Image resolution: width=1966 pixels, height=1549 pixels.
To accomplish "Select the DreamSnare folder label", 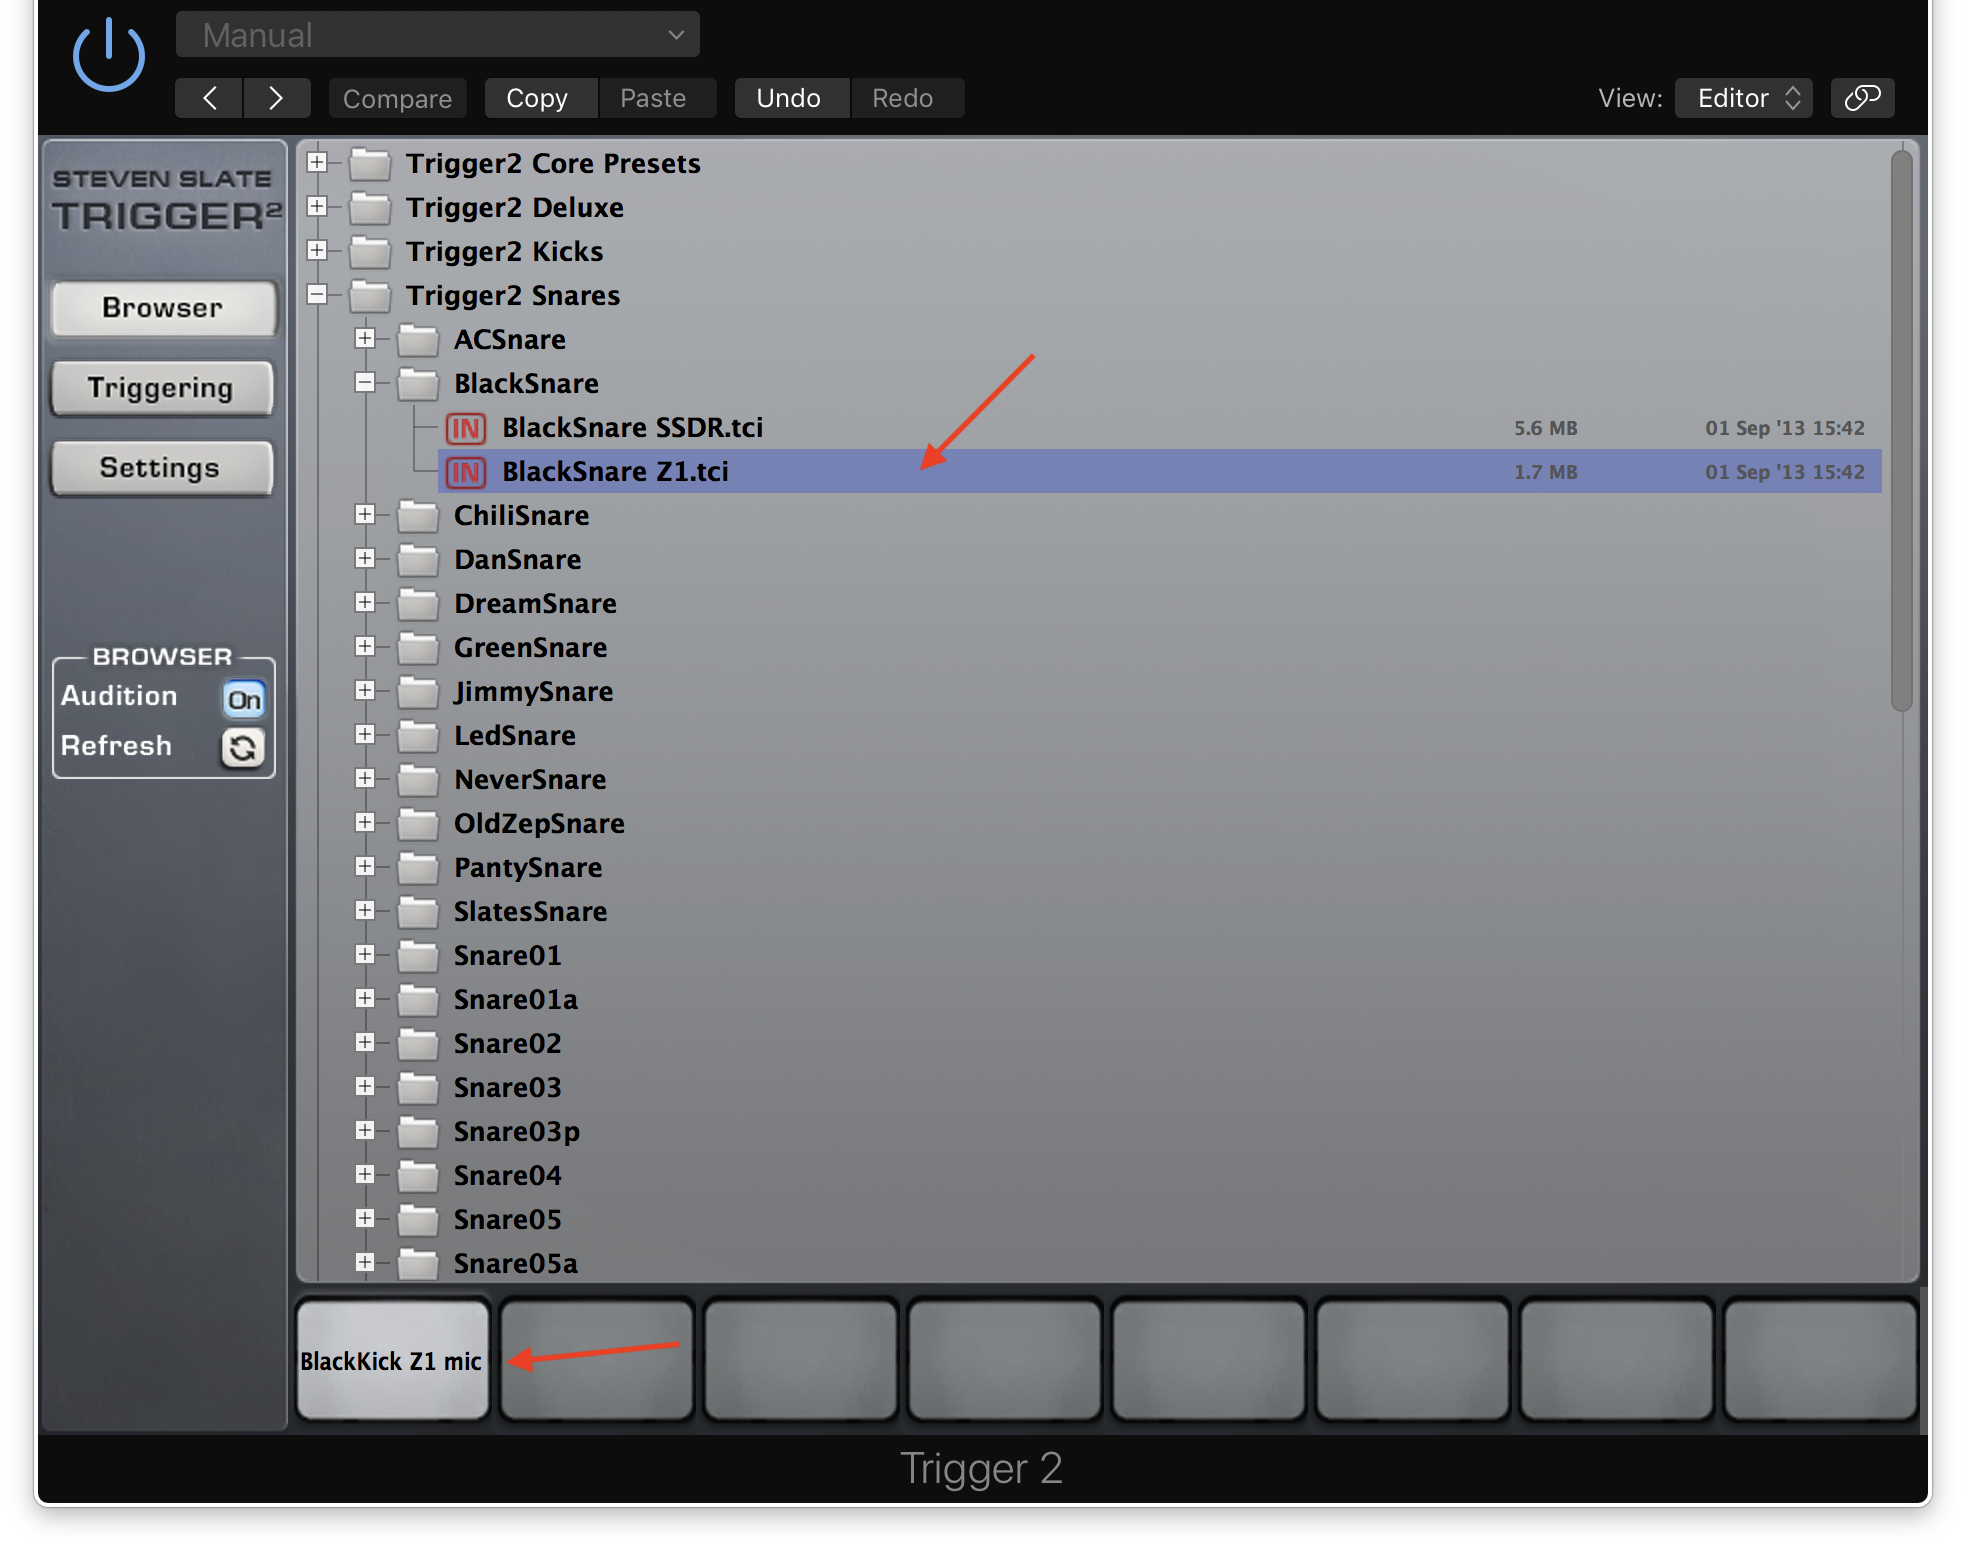I will pos(535,604).
